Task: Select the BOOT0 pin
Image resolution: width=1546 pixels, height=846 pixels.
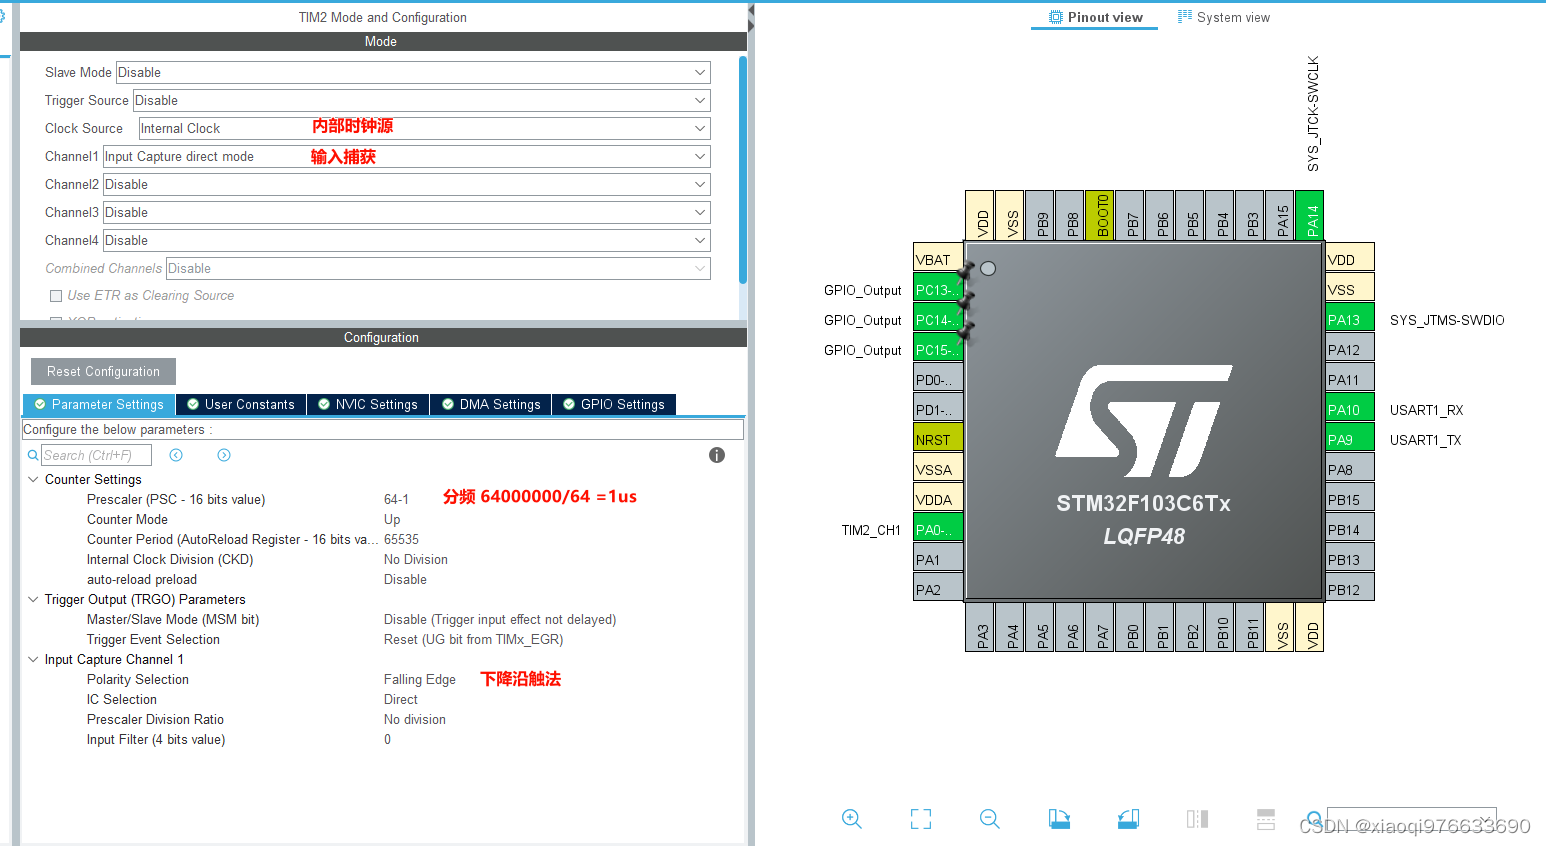Action: 1100,215
